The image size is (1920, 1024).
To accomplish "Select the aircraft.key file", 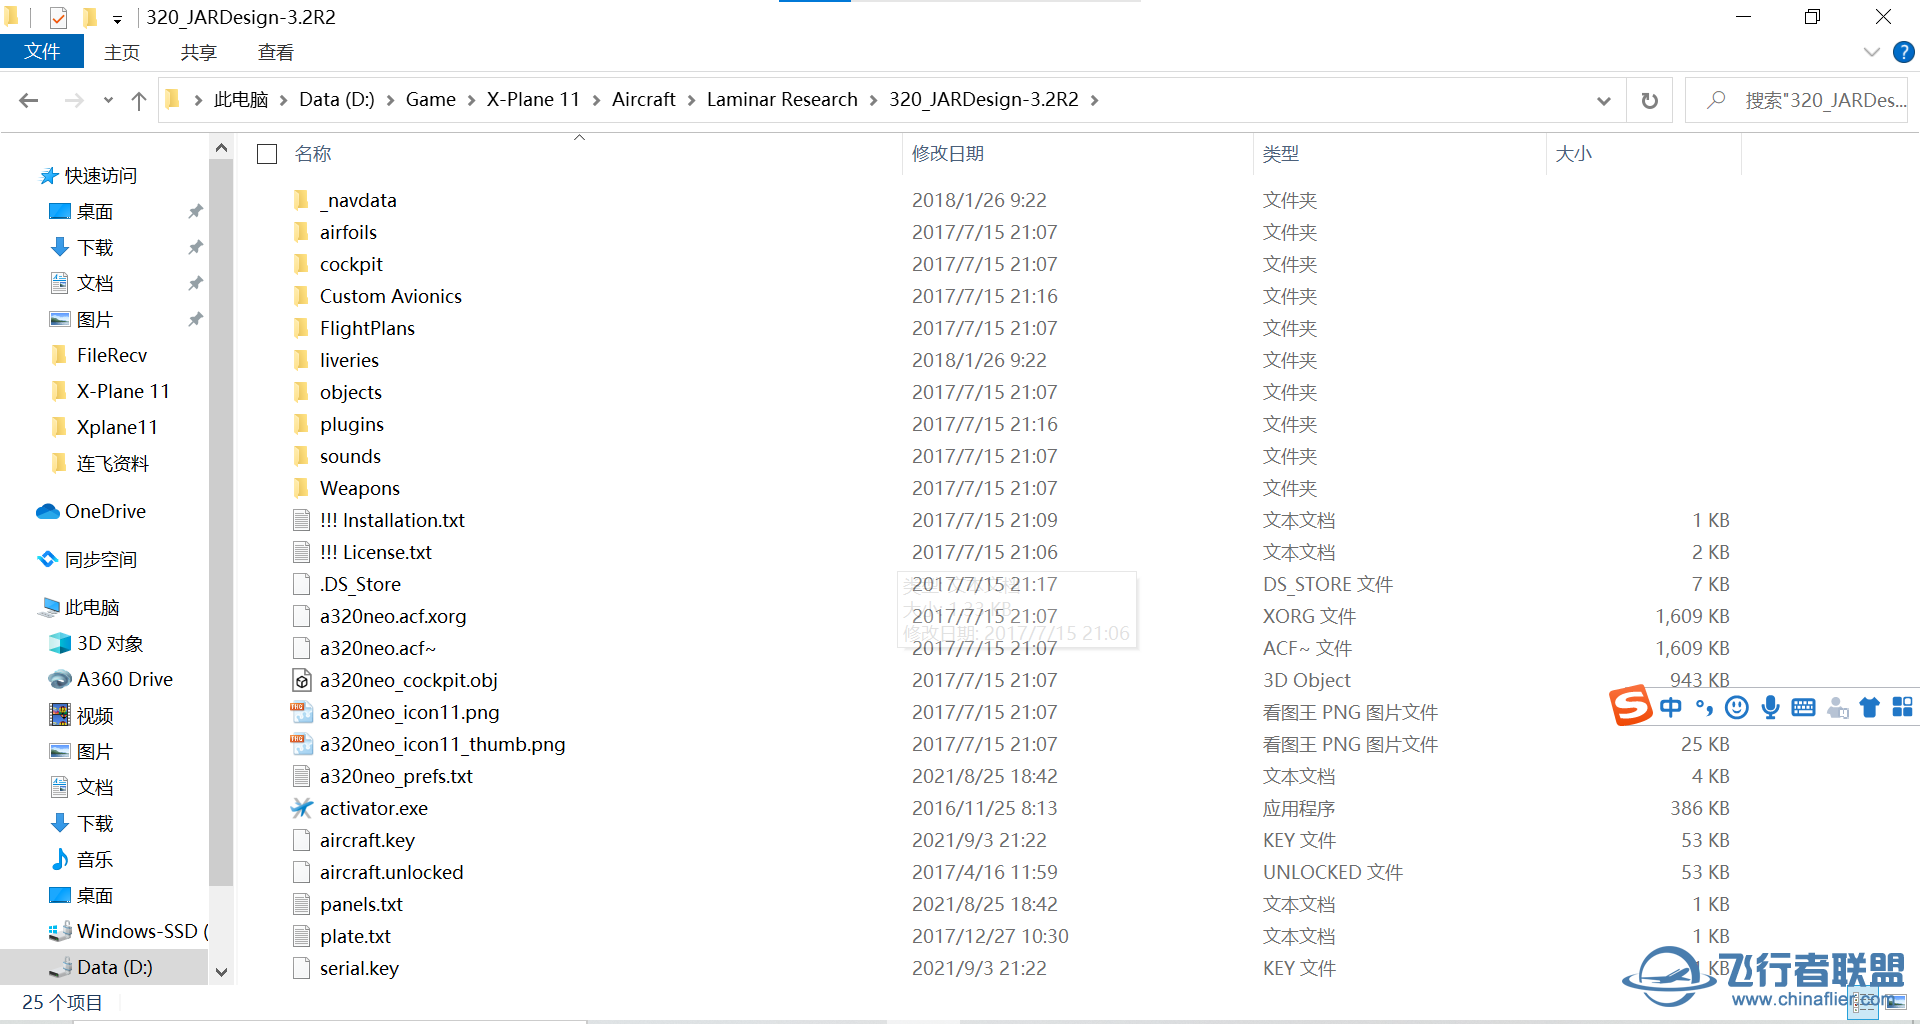I will 367,840.
